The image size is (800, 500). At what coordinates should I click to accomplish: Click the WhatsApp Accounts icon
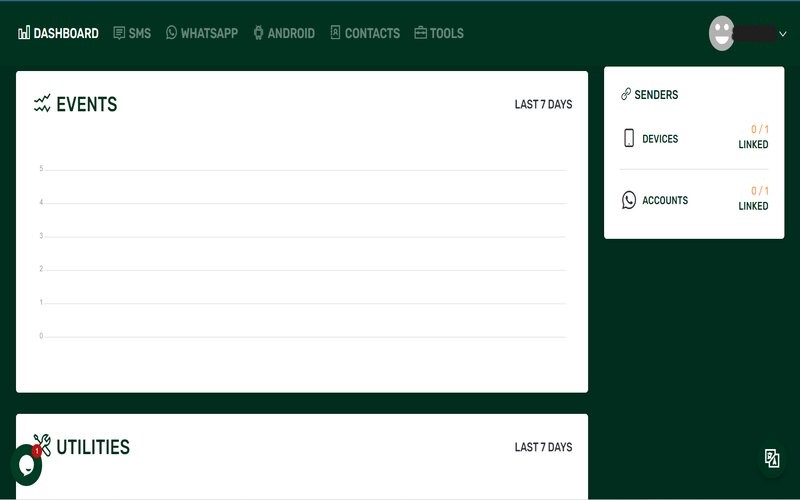click(629, 200)
